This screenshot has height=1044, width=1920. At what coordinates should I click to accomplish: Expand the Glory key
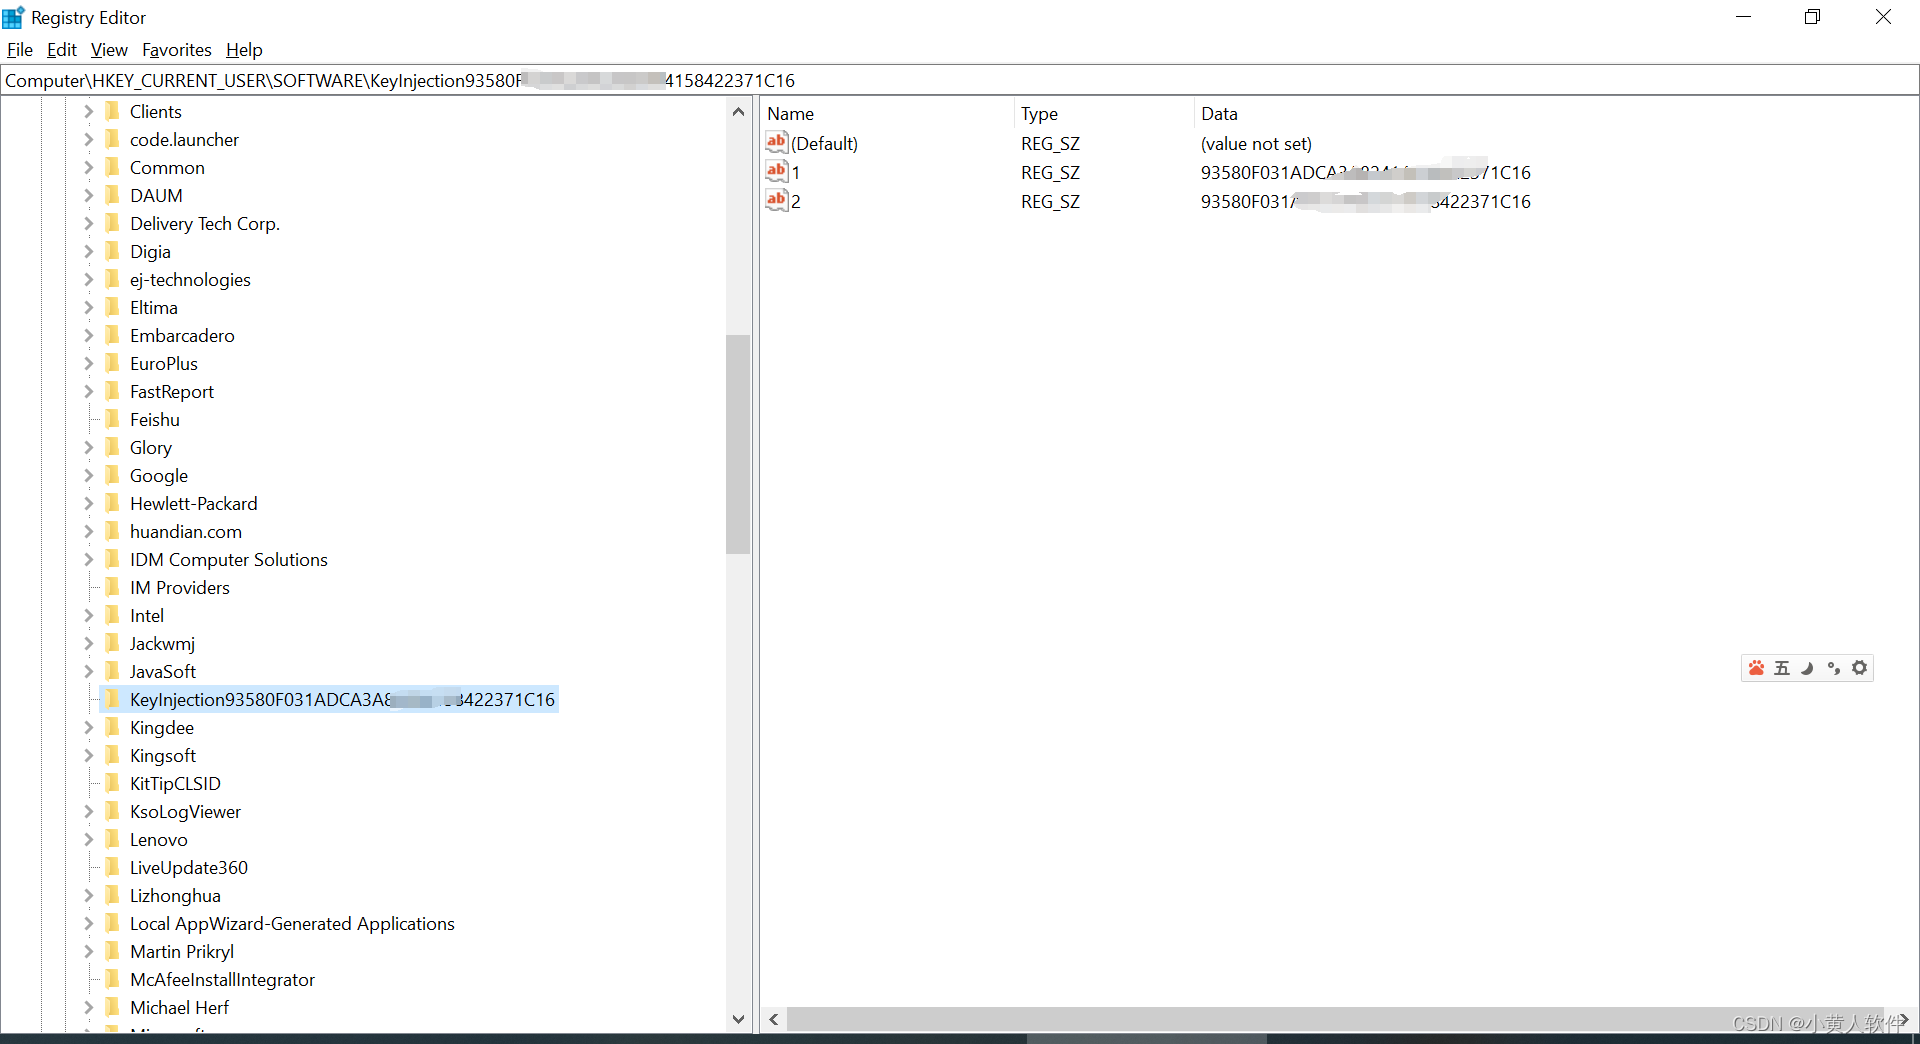click(x=88, y=447)
